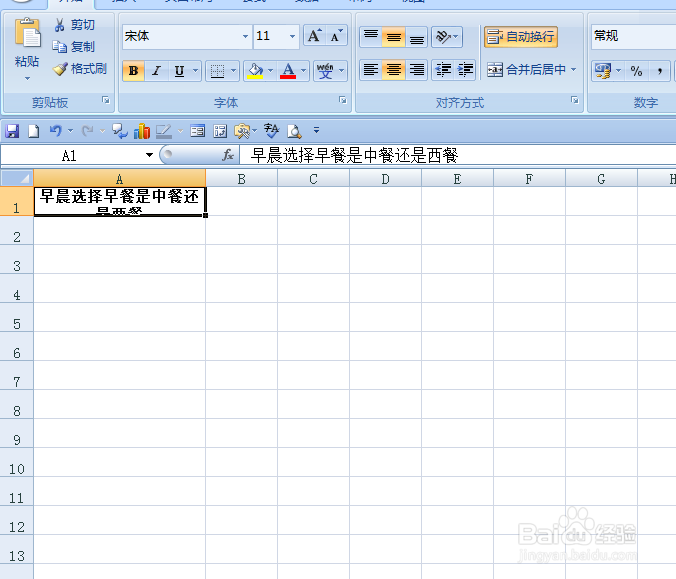This screenshot has height=579, width=676.
Task: Toggle bold formatting
Action: 133,70
